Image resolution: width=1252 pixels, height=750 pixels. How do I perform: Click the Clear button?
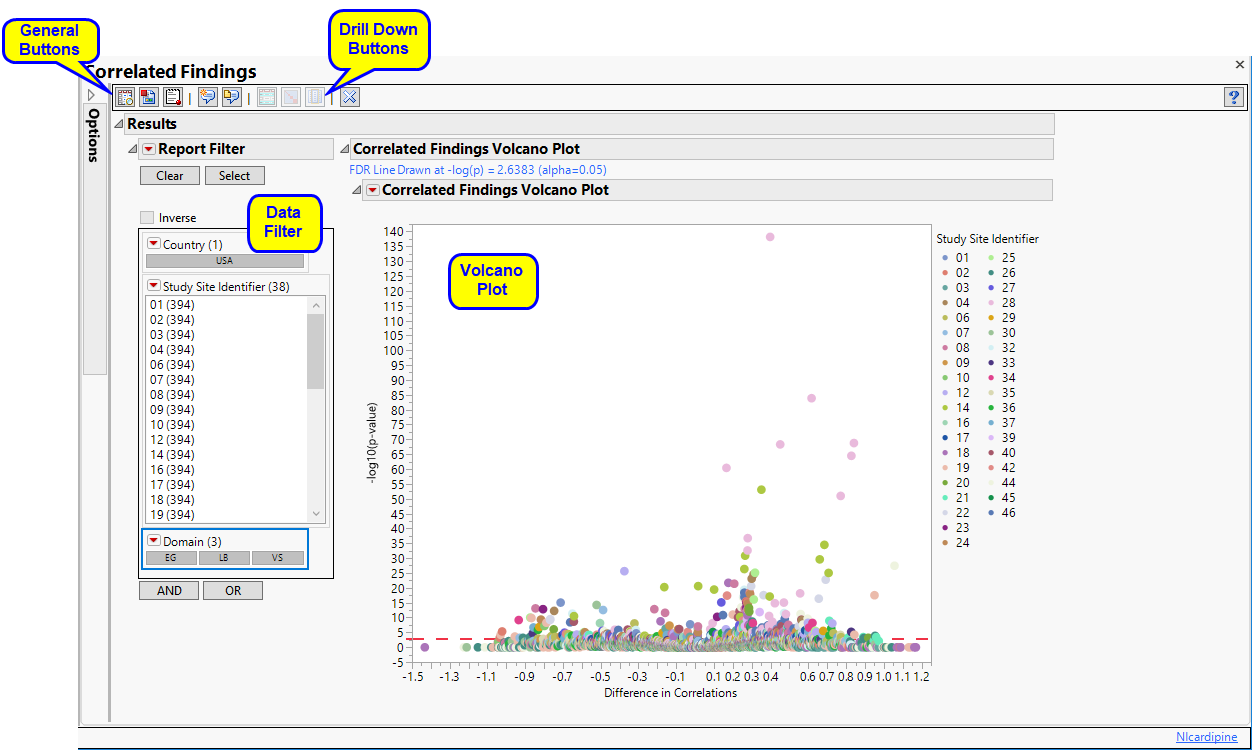point(170,176)
